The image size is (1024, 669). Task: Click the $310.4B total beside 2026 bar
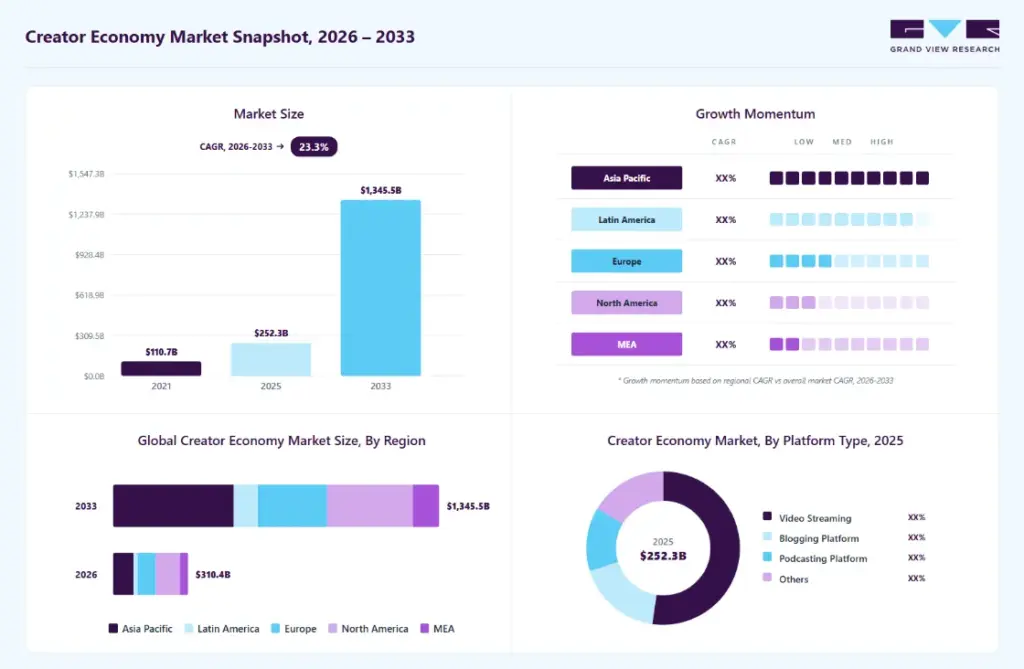point(213,574)
